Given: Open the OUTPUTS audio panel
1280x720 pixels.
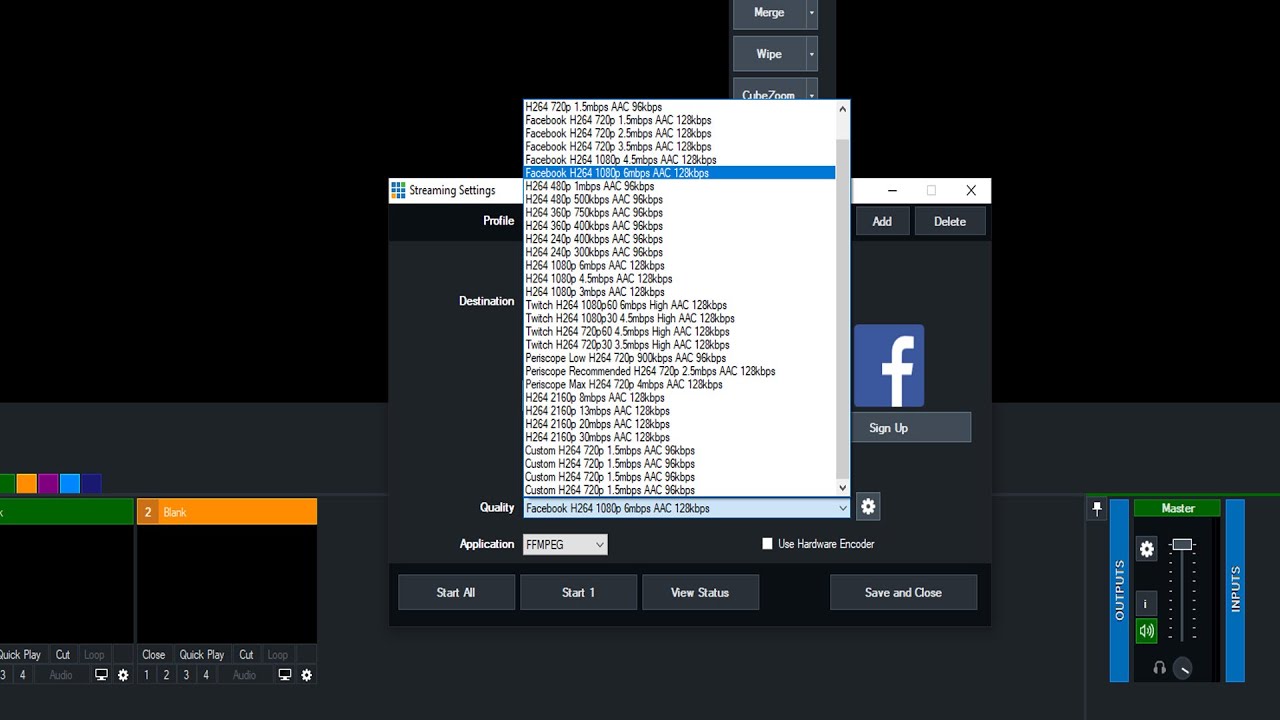Looking at the screenshot, I should click(1119, 590).
